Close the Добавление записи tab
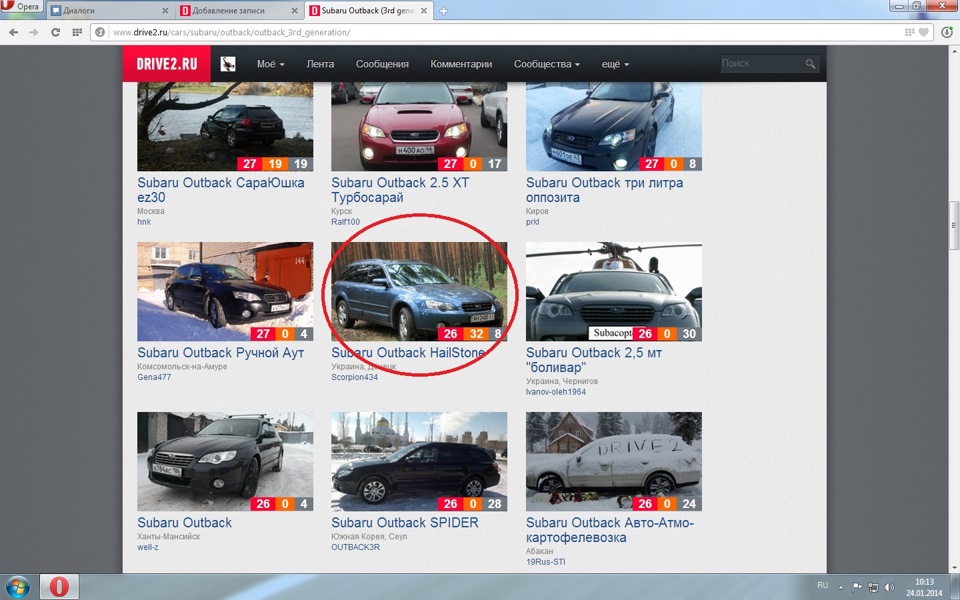 pos(294,11)
